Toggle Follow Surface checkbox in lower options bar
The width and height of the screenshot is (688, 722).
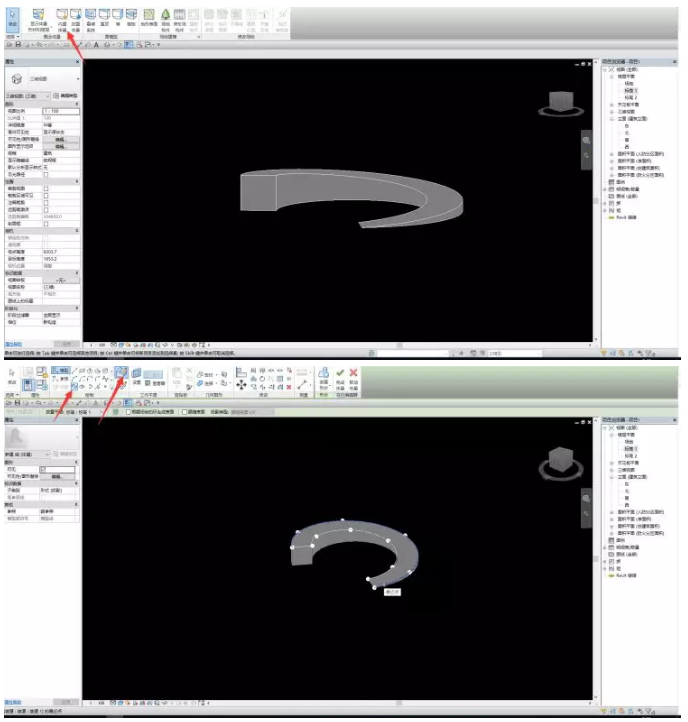point(185,412)
